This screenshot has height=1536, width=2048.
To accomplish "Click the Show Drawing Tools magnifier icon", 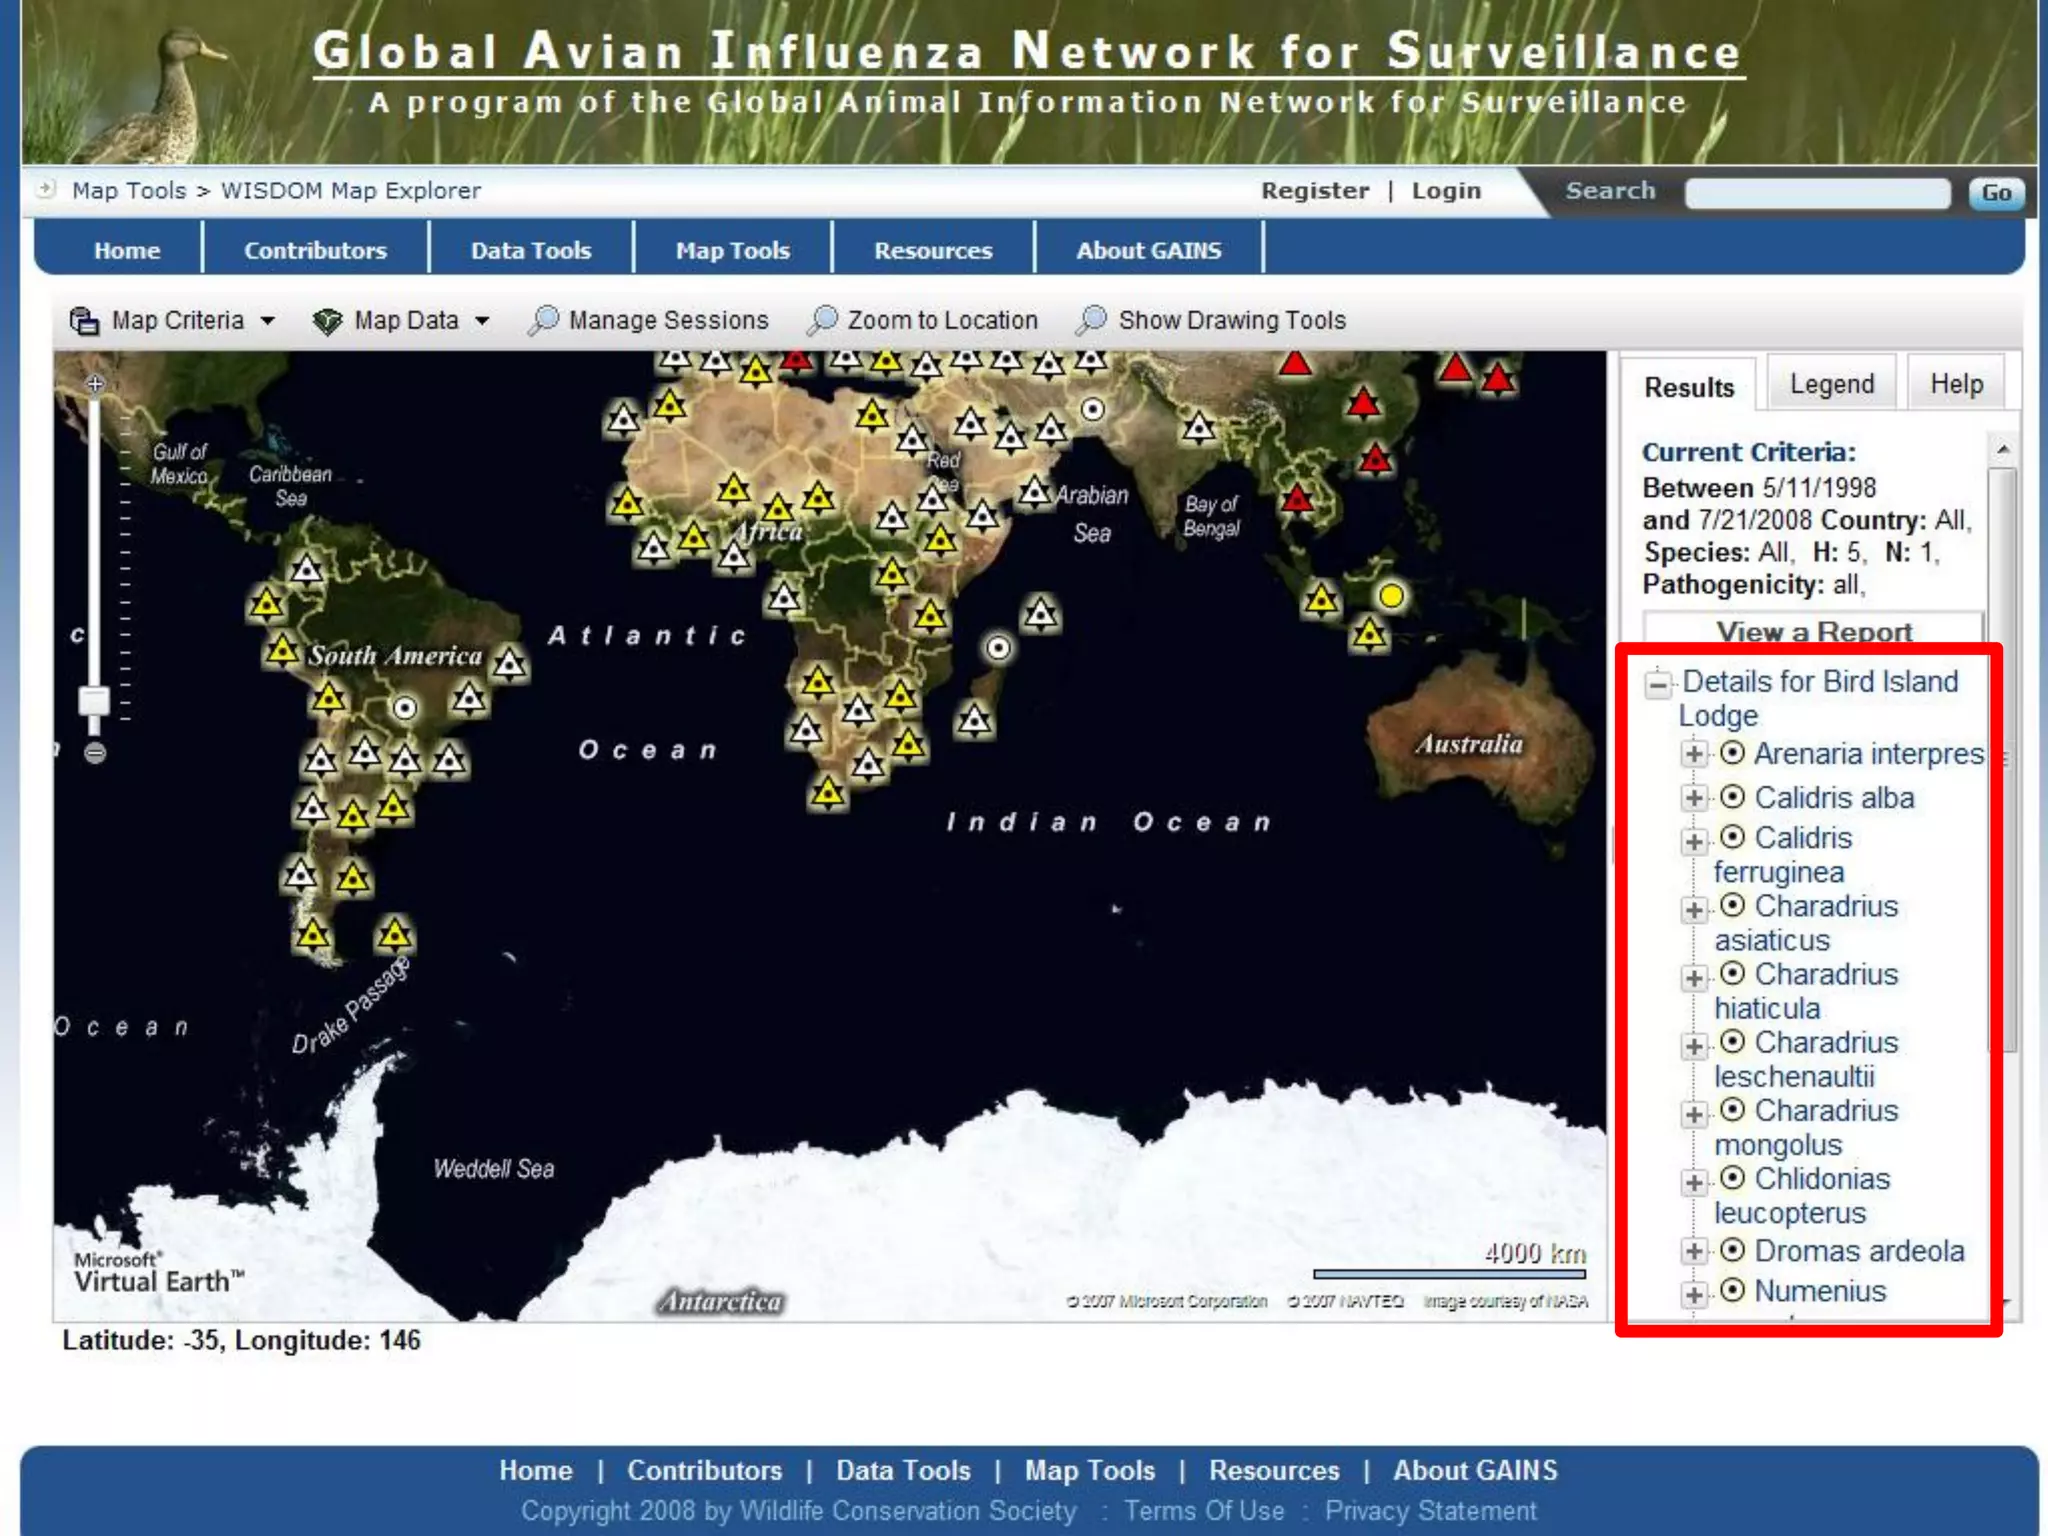I will (x=1092, y=320).
